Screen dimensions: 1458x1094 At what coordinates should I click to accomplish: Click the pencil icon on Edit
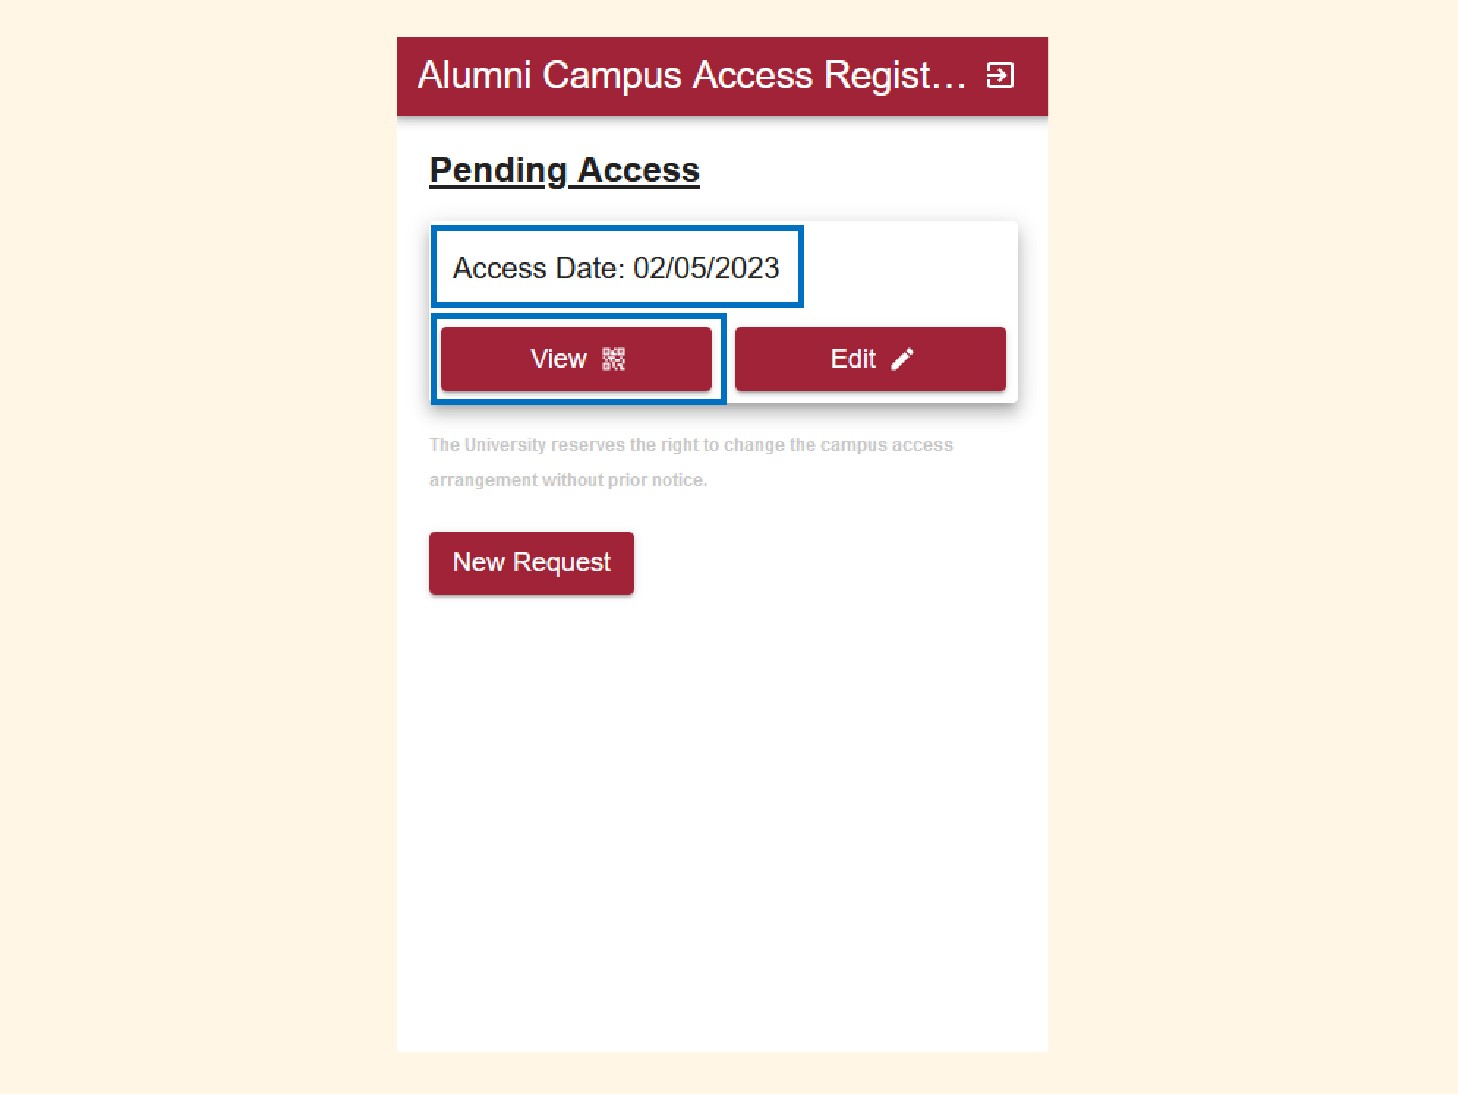(902, 359)
